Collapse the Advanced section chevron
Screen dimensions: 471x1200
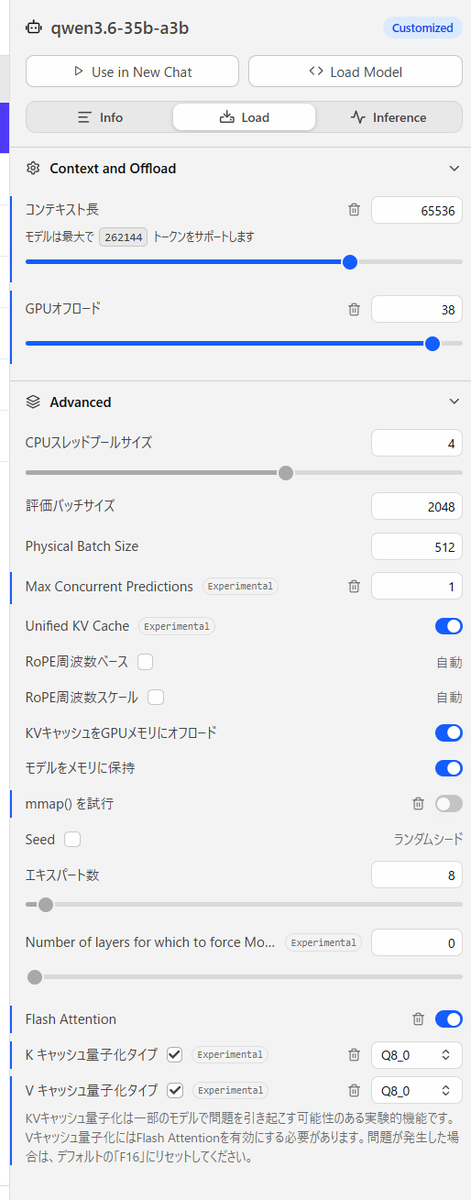pos(454,402)
